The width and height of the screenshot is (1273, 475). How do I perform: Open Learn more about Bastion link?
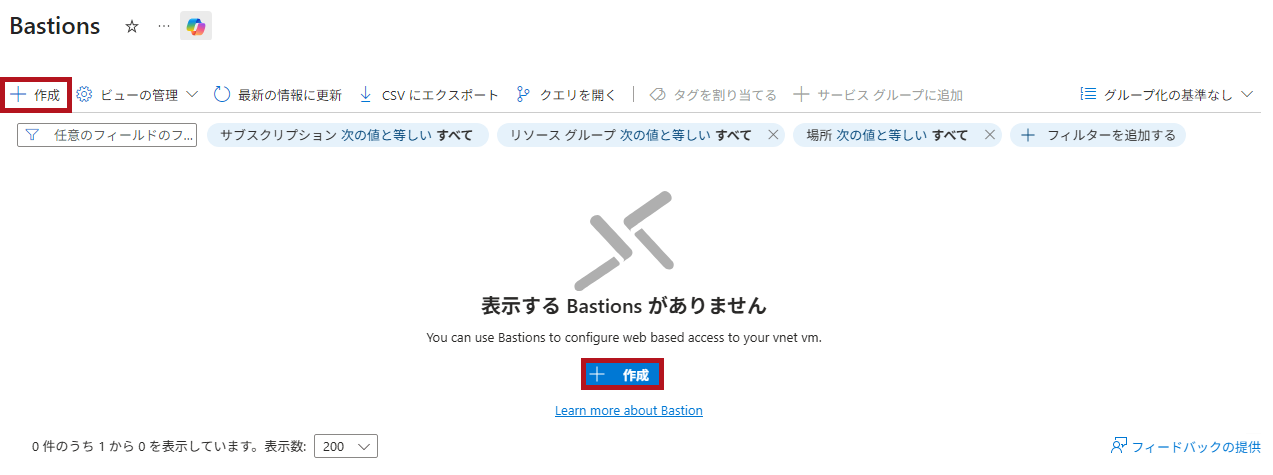pyautogui.click(x=629, y=411)
